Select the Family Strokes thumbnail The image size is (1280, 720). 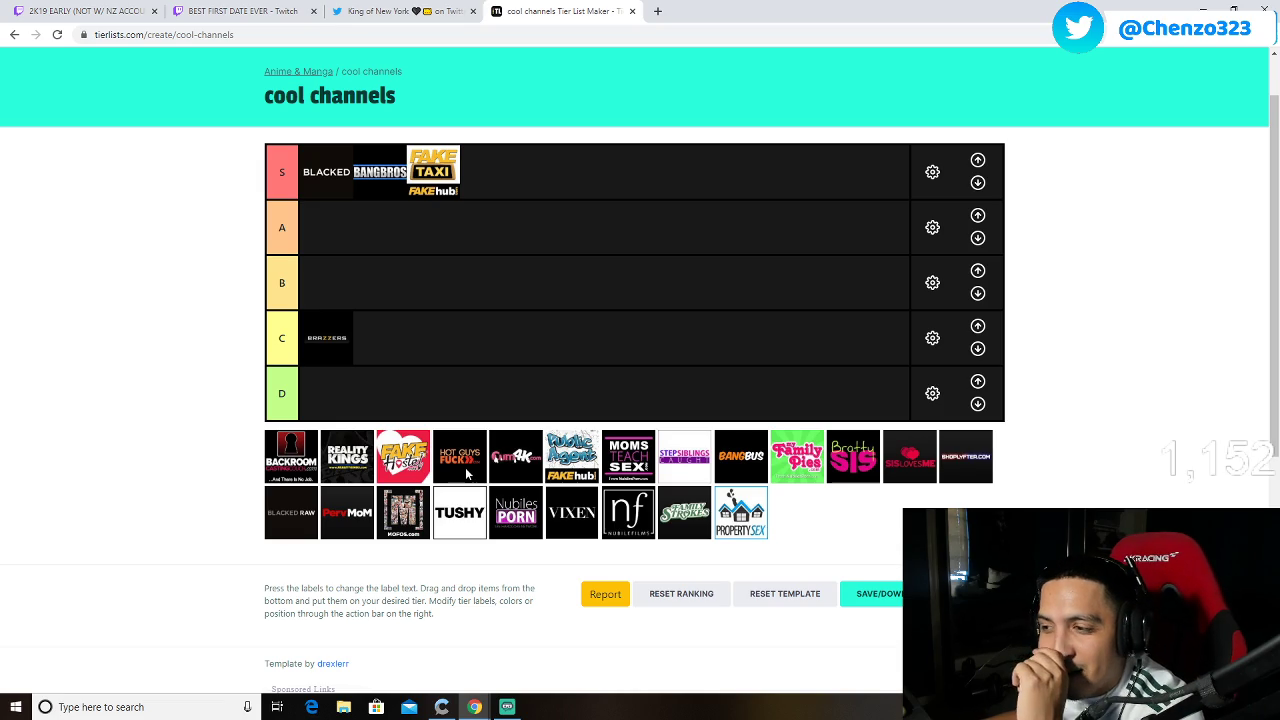click(684, 513)
